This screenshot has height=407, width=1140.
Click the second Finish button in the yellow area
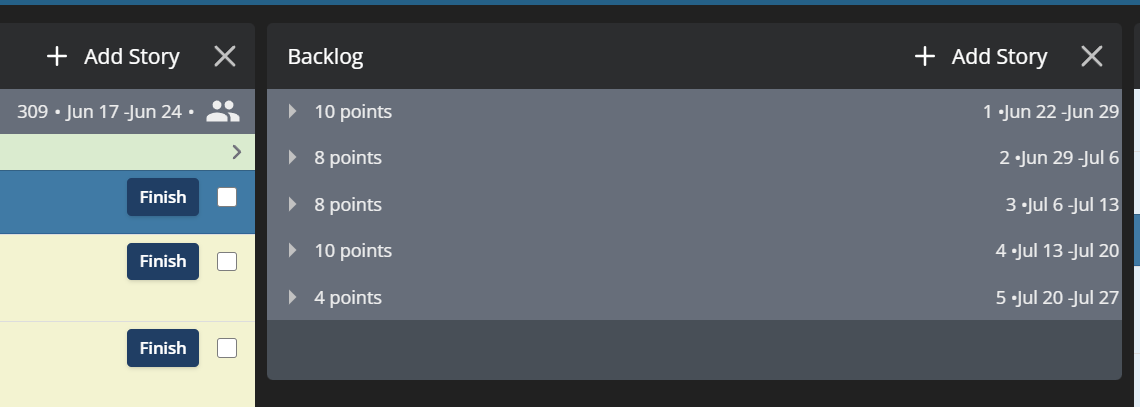pos(163,261)
